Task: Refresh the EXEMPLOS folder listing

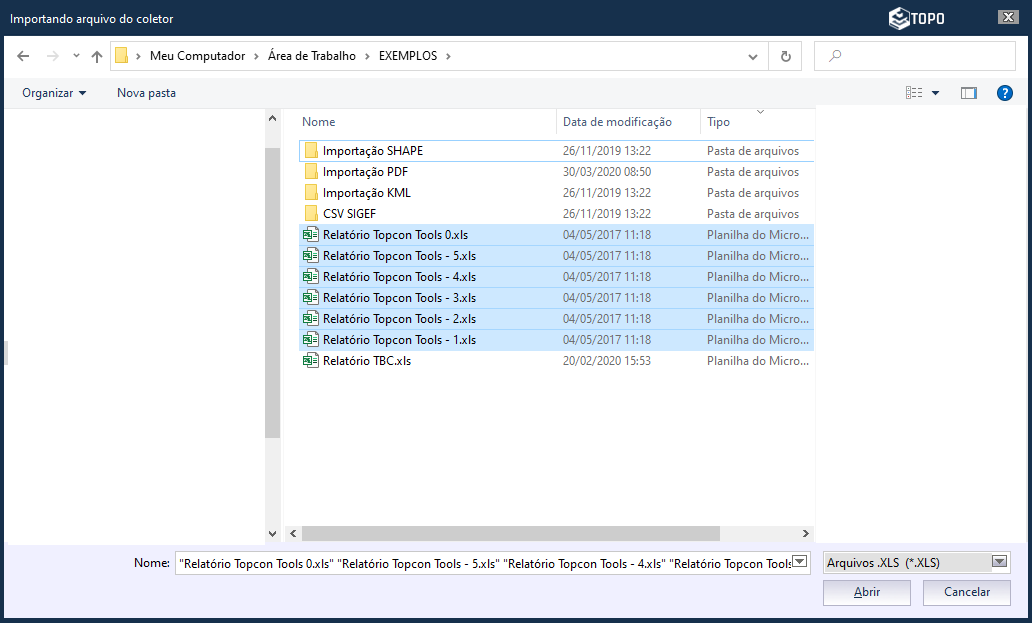Action: pos(785,56)
